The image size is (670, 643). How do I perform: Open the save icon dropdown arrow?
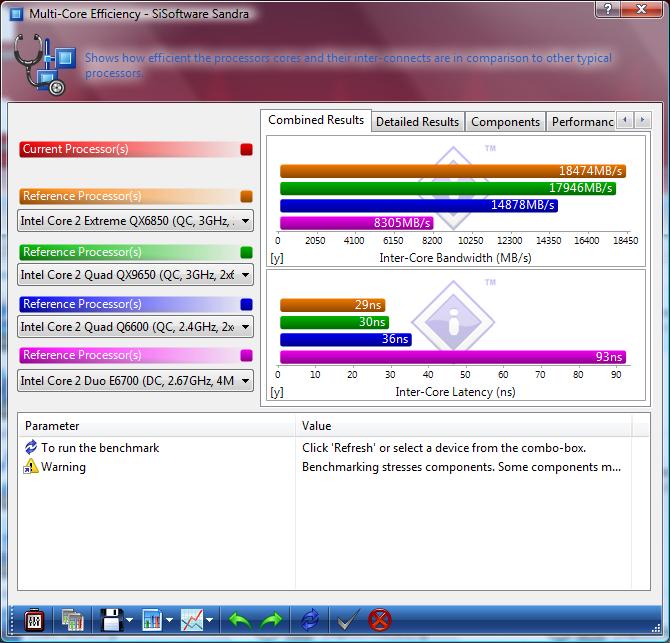click(129, 620)
